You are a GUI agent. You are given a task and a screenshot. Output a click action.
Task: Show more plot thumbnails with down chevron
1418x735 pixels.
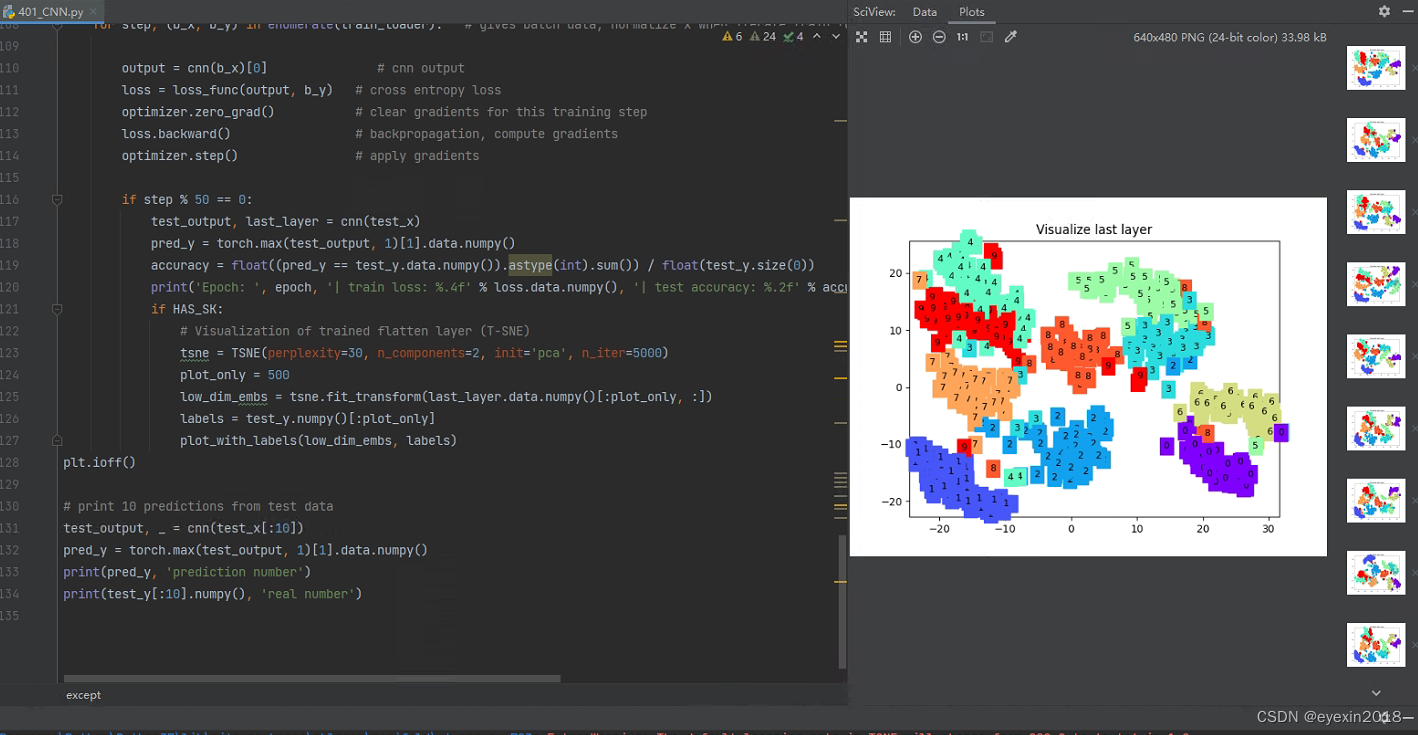[x=1376, y=693]
